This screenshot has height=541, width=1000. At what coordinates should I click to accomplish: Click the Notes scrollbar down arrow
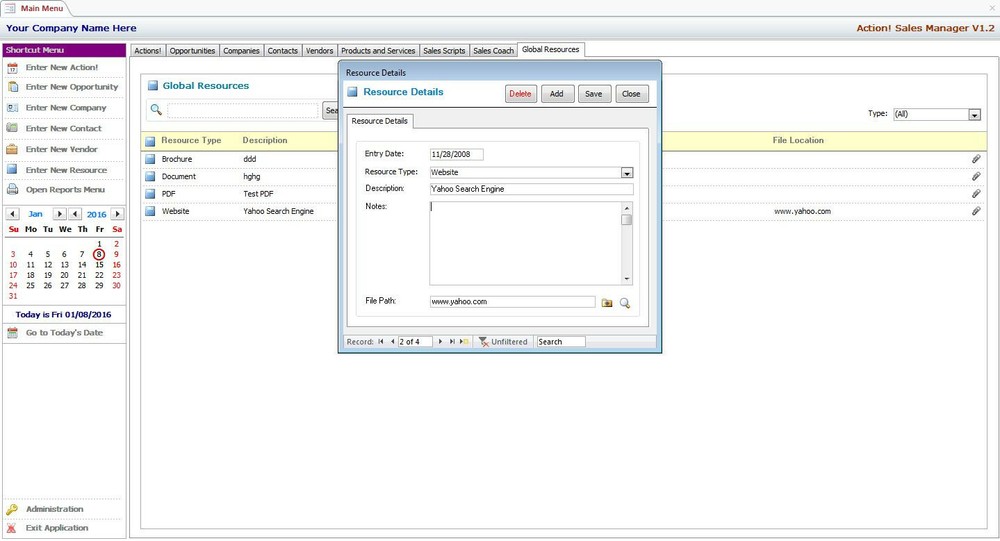[x=627, y=279]
